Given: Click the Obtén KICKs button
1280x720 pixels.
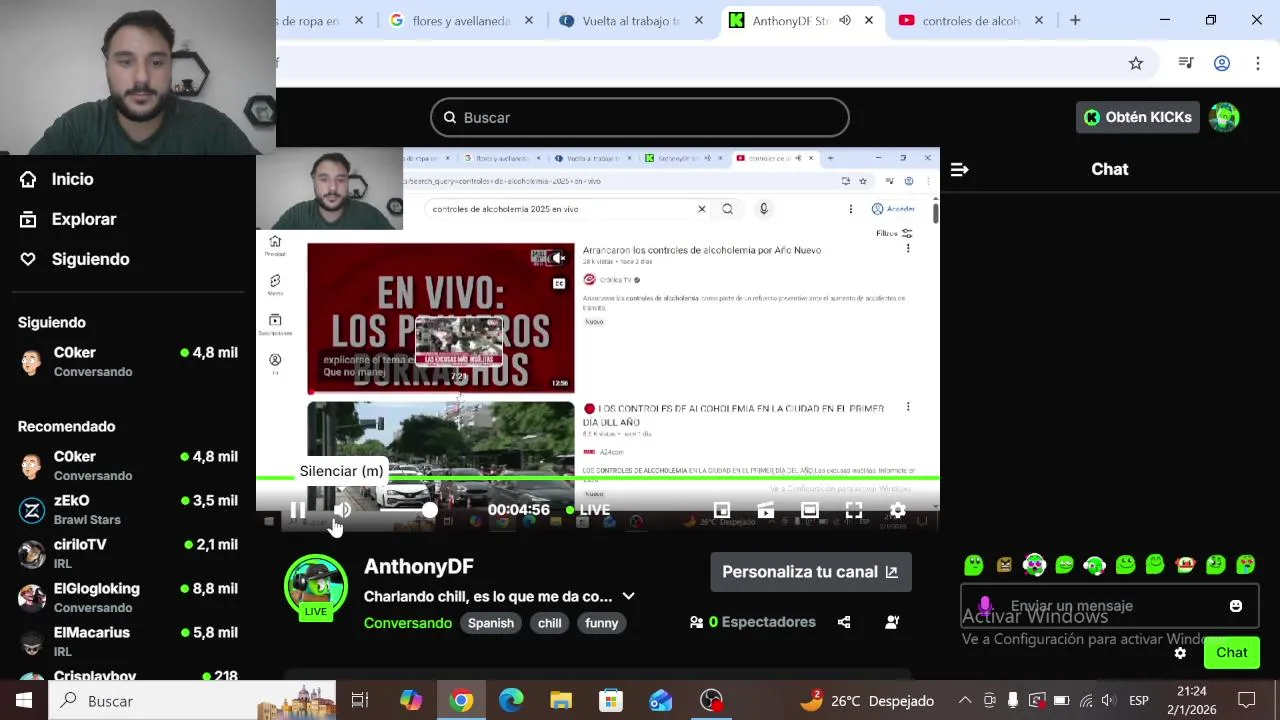Looking at the screenshot, I should [1138, 117].
